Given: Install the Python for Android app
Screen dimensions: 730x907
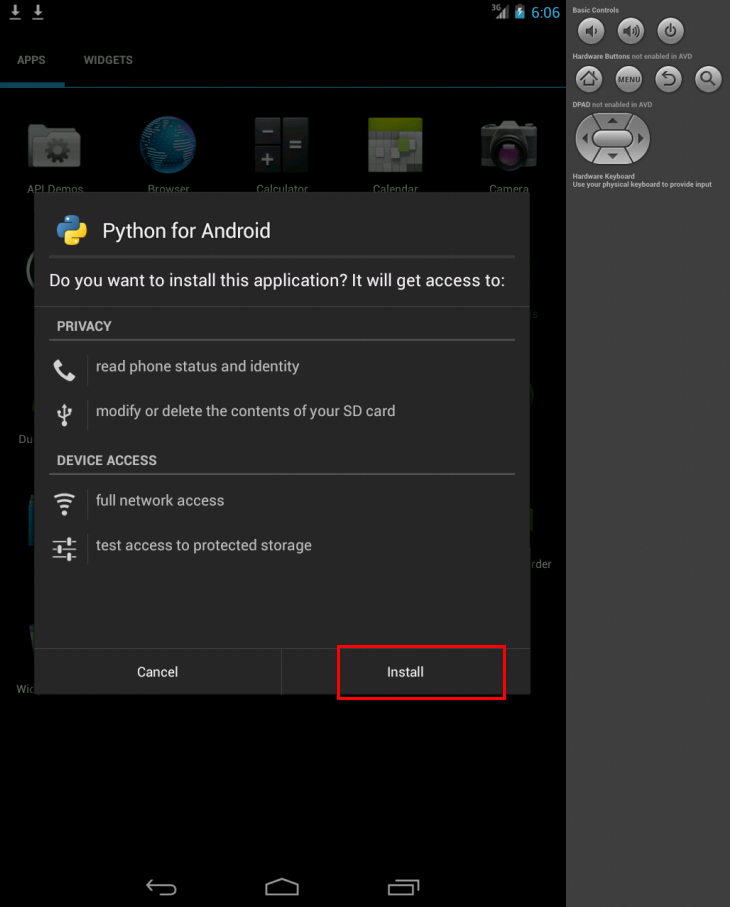Looking at the screenshot, I should (405, 672).
